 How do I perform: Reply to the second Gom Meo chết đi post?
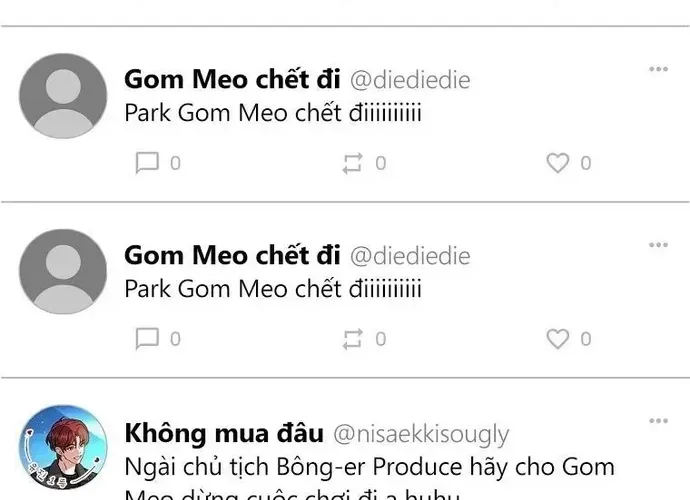(147, 339)
